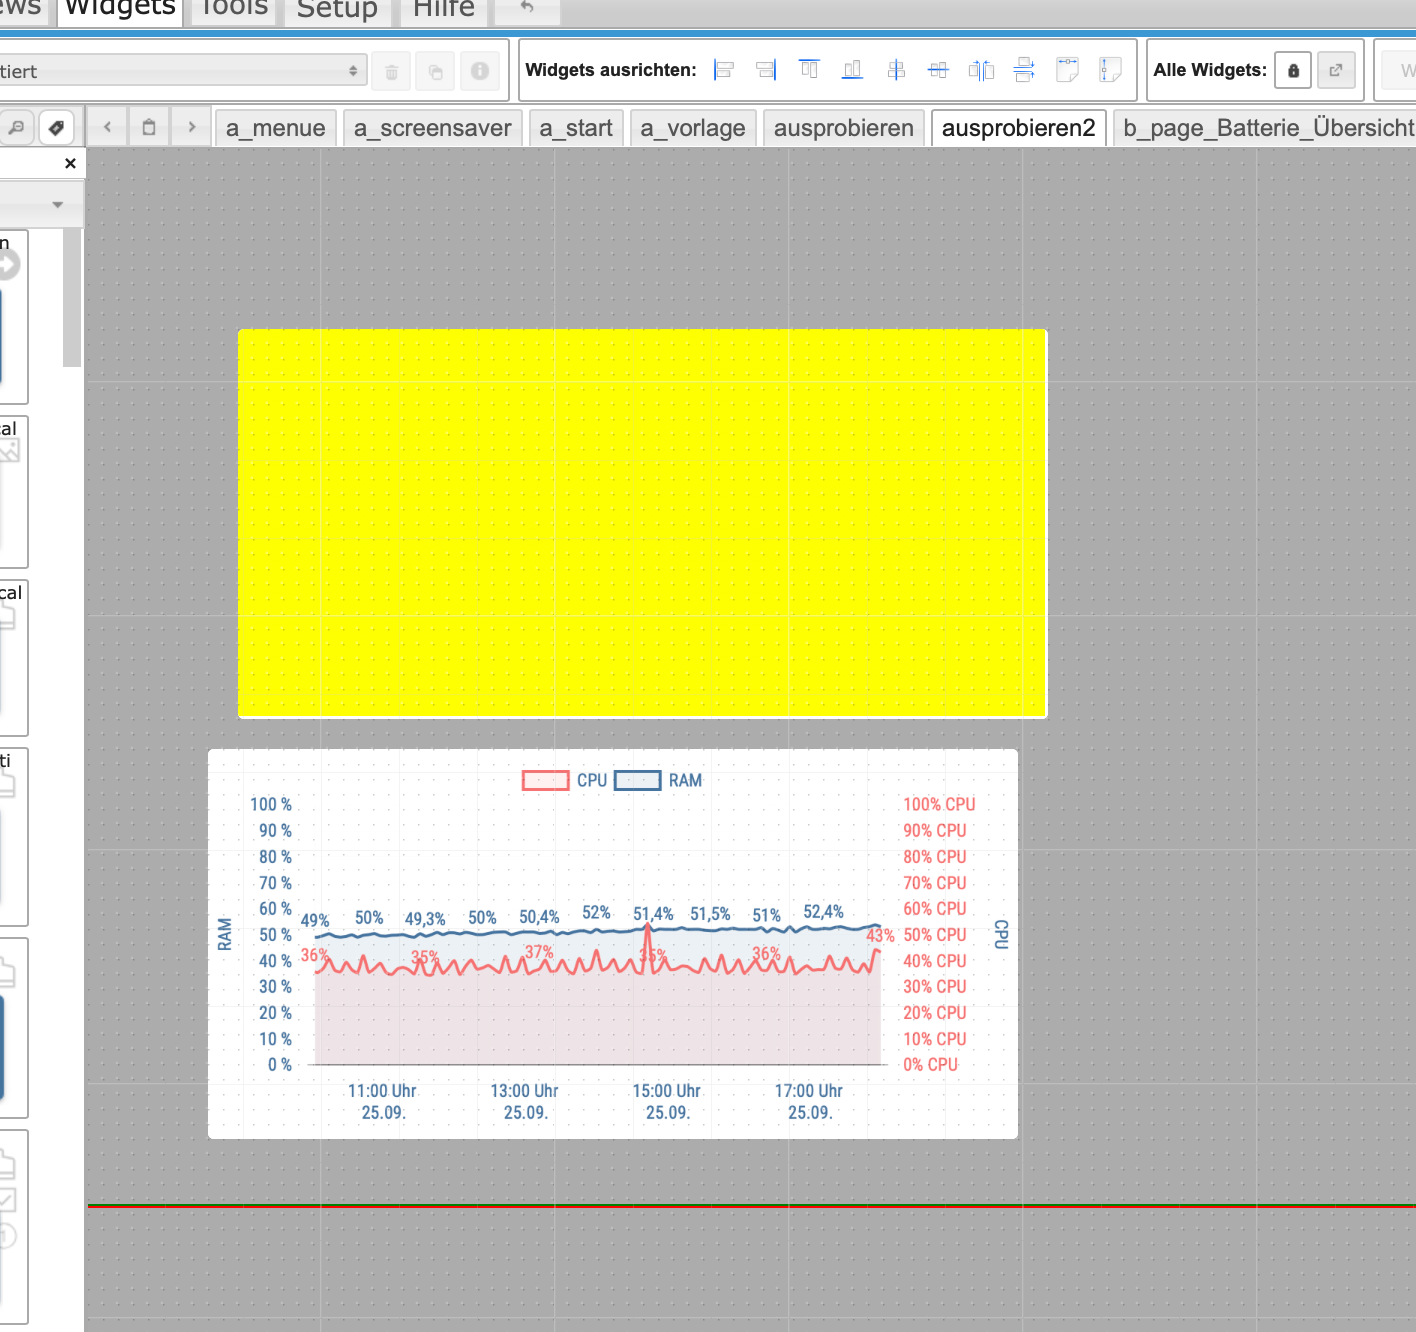The height and width of the screenshot is (1332, 1416).
Task: Align widgets to the bottom edge
Action: [852, 70]
